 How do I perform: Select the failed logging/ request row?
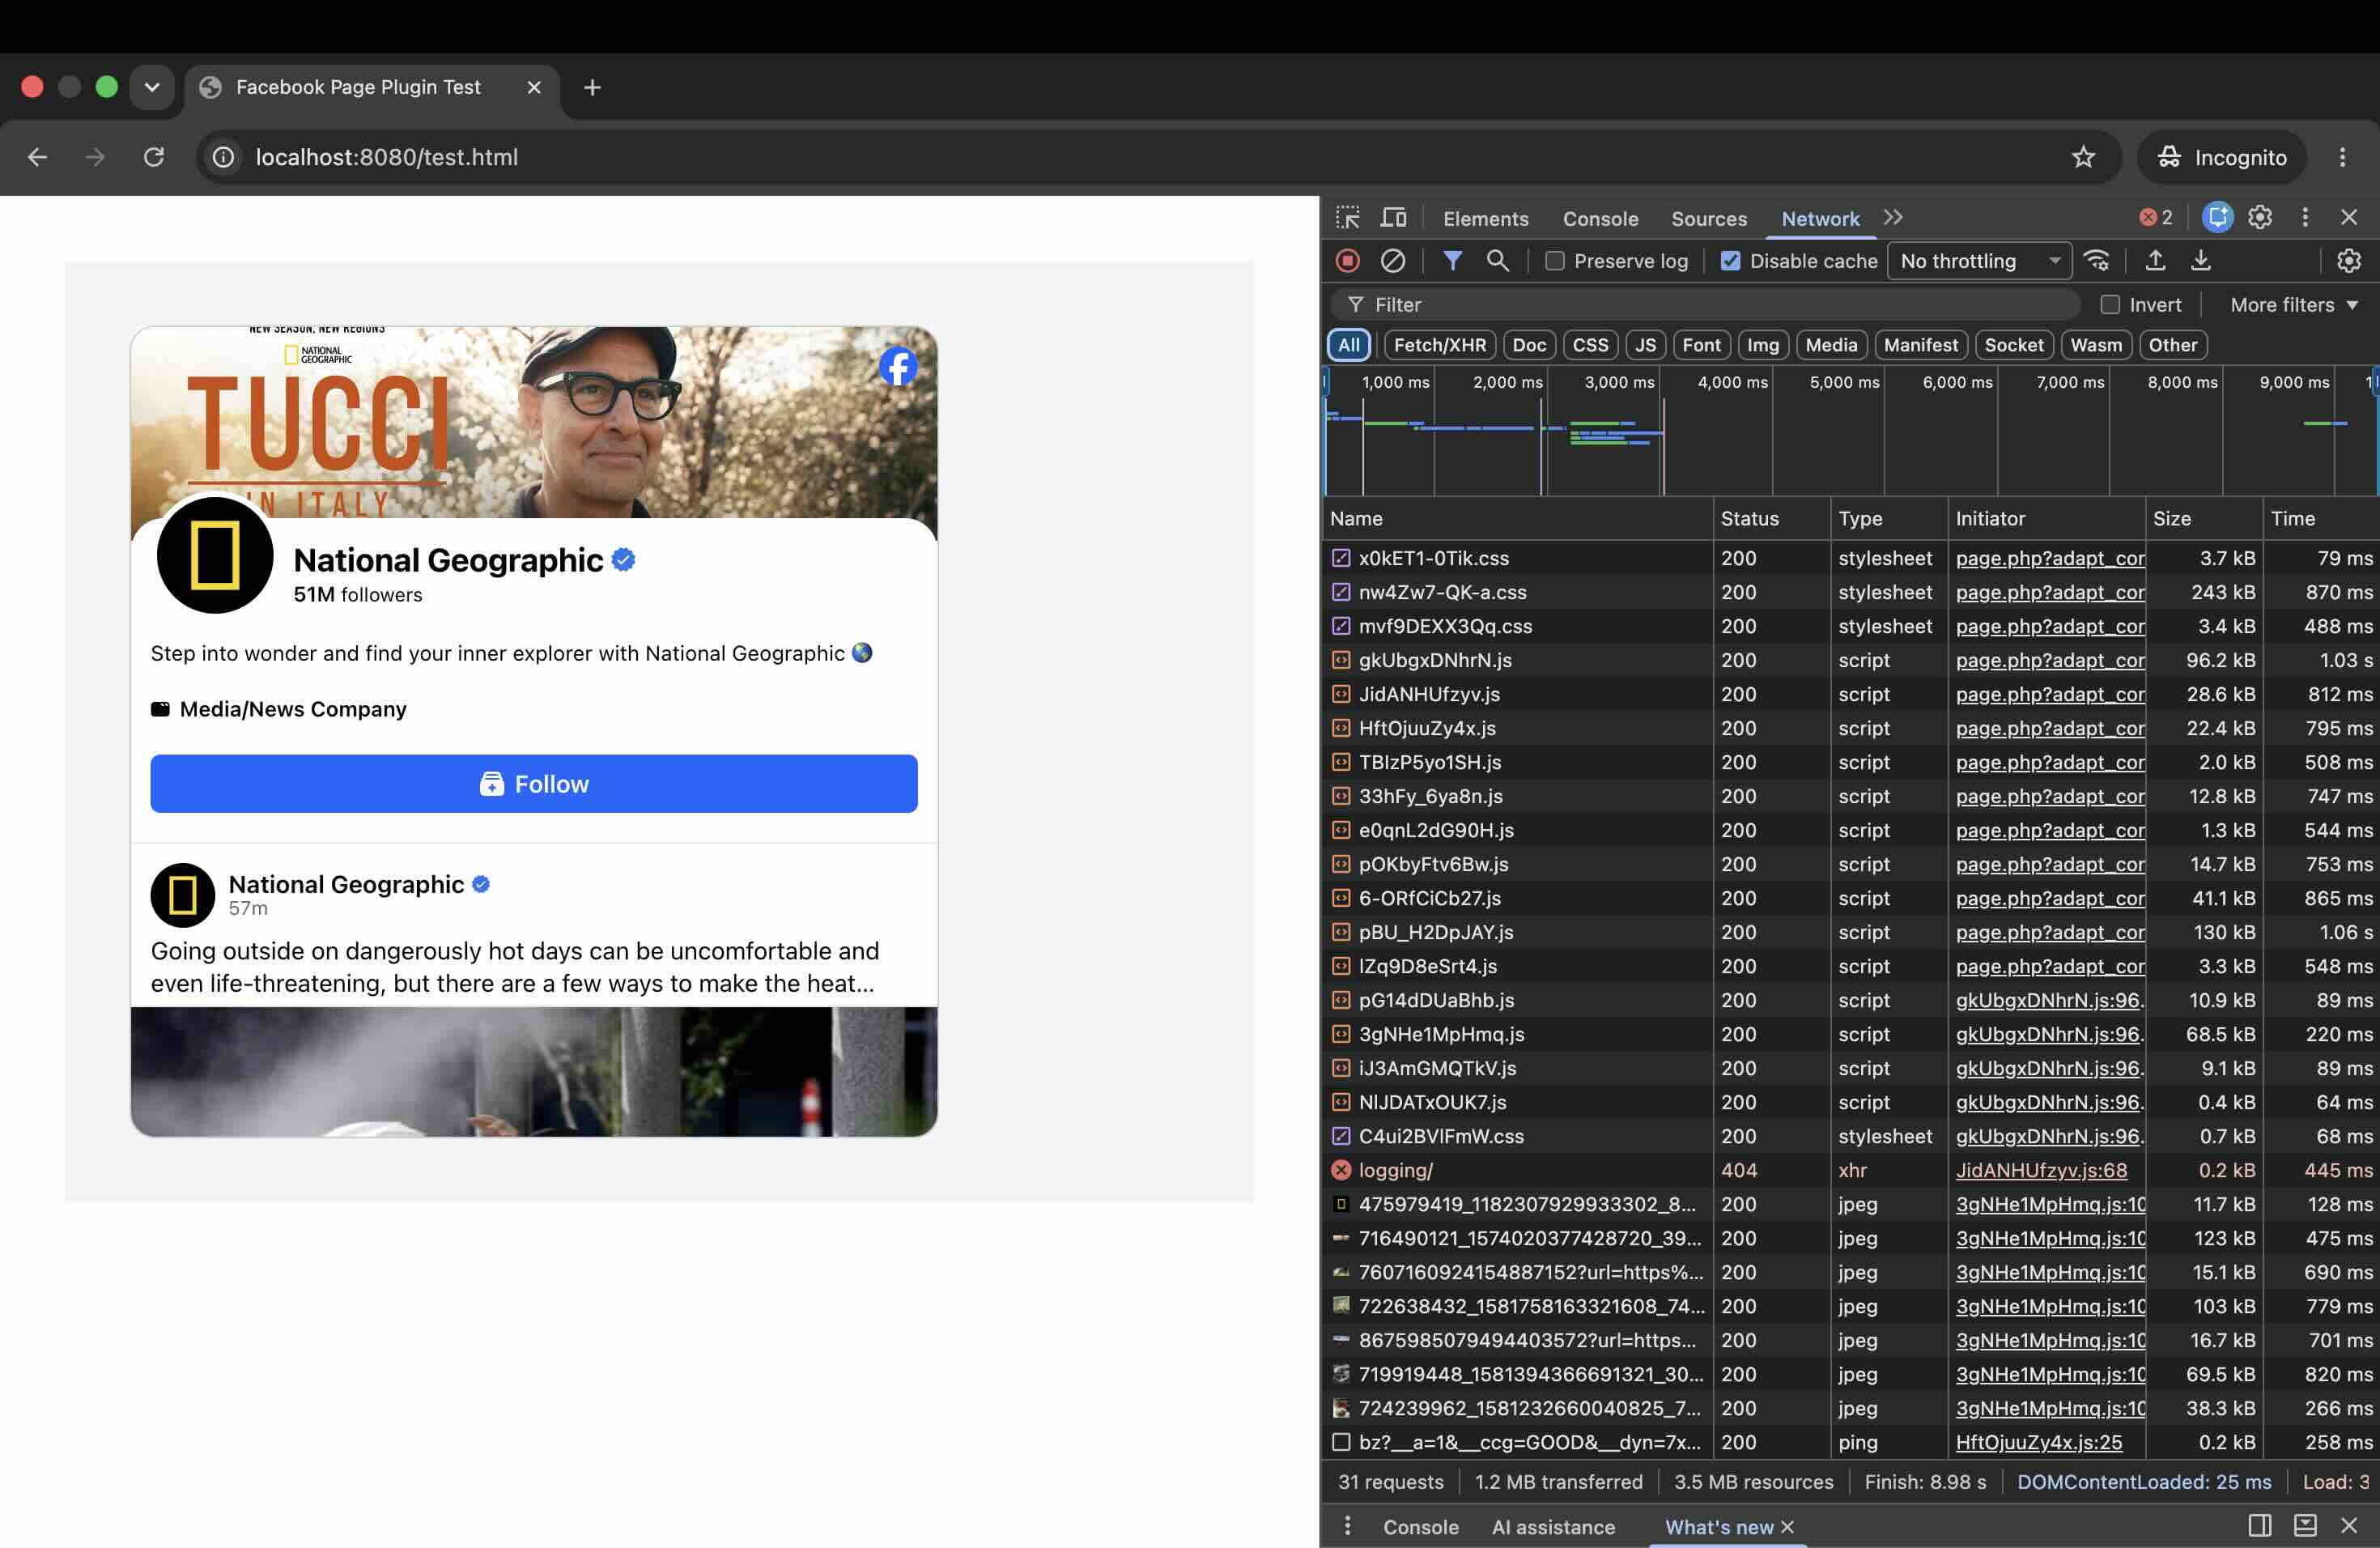click(x=1850, y=1170)
